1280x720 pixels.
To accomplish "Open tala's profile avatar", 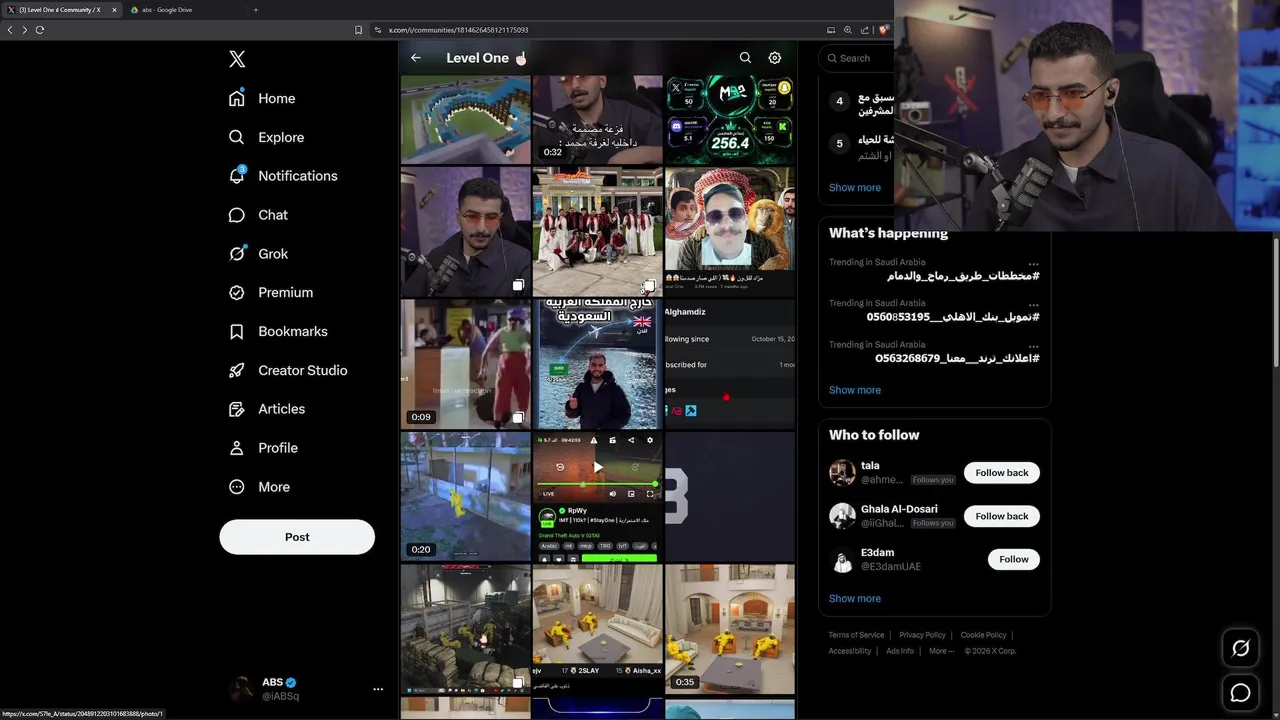I will (842, 472).
